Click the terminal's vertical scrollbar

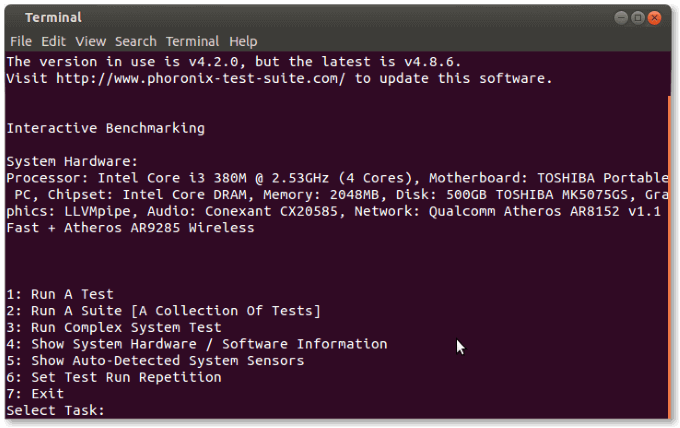coord(669,250)
